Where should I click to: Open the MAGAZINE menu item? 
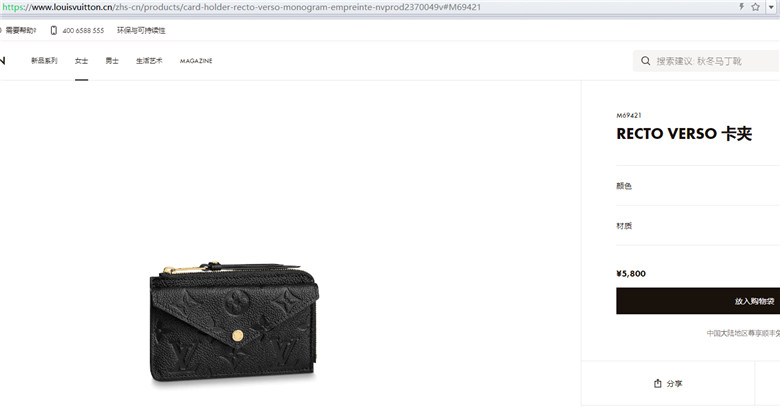click(x=196, y=61)
